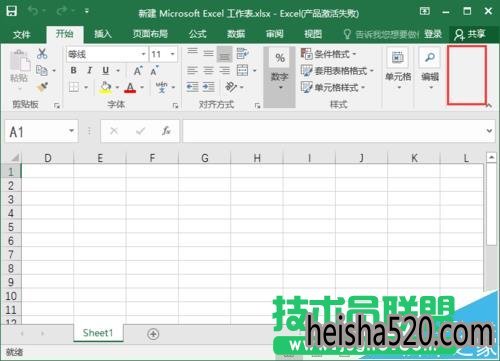Open the 公式 tab

click(197, 34)
